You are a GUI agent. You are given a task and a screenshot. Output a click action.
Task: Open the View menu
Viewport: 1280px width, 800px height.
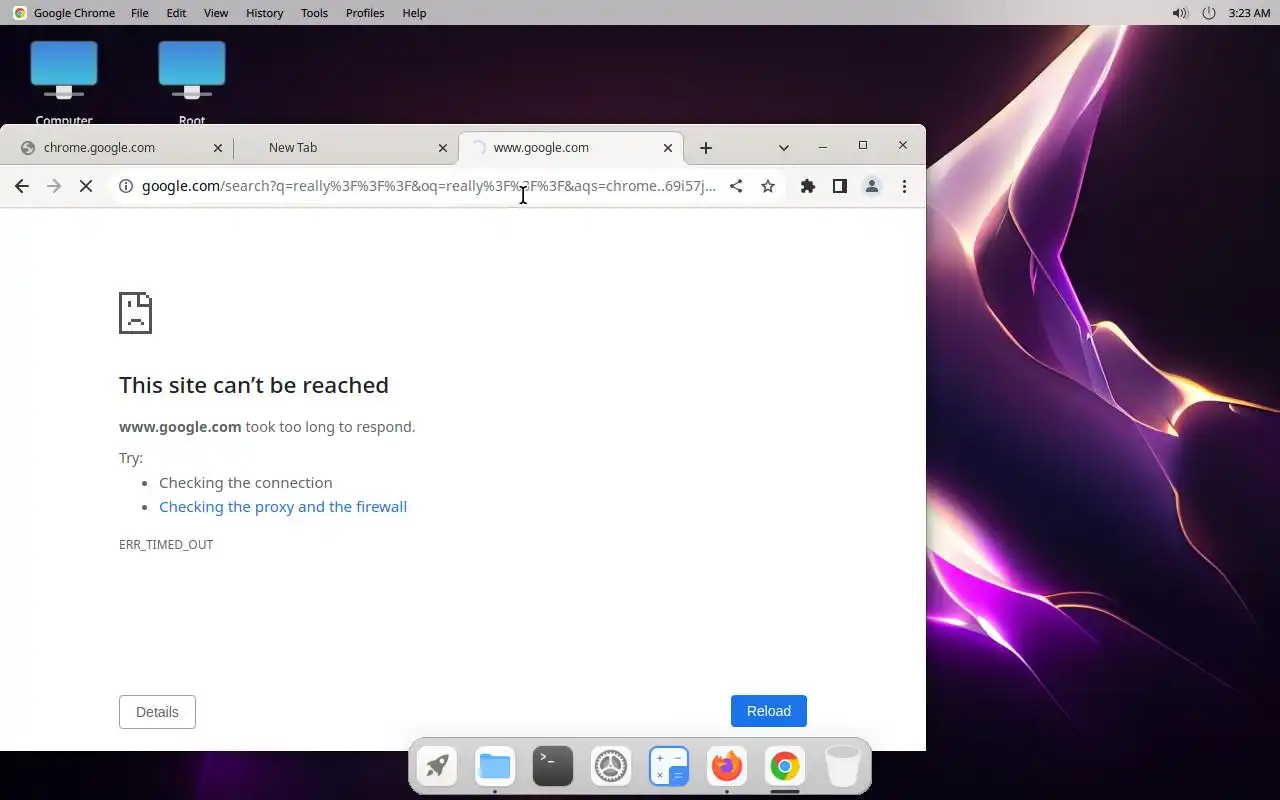(216, 13)
